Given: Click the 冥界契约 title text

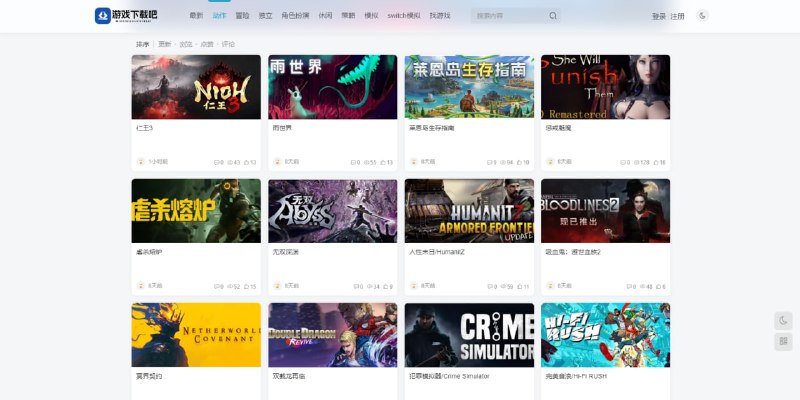Looking at the screenshot, I should [x=149, y=377].
